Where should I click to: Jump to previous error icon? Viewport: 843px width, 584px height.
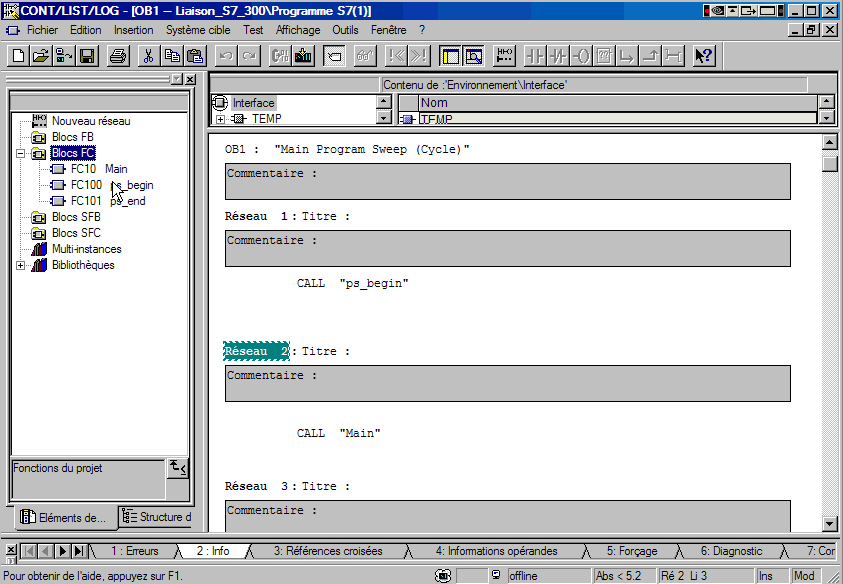pos(396,56)
